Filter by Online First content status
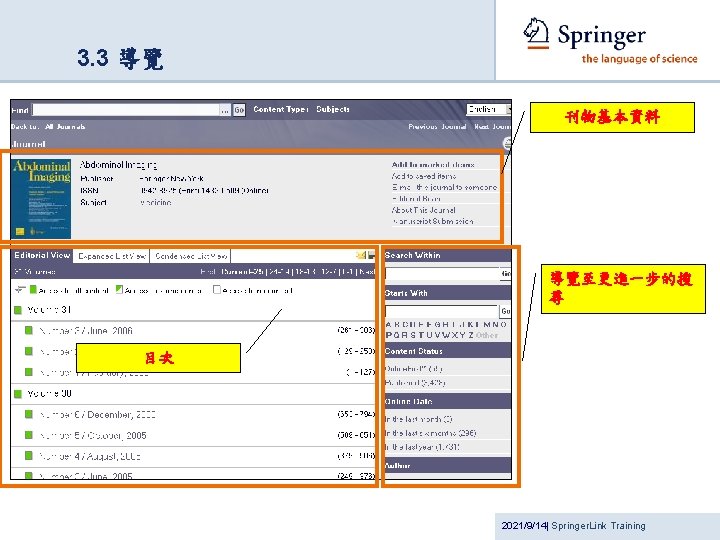720x540 pixels. [x=414, y=369]
